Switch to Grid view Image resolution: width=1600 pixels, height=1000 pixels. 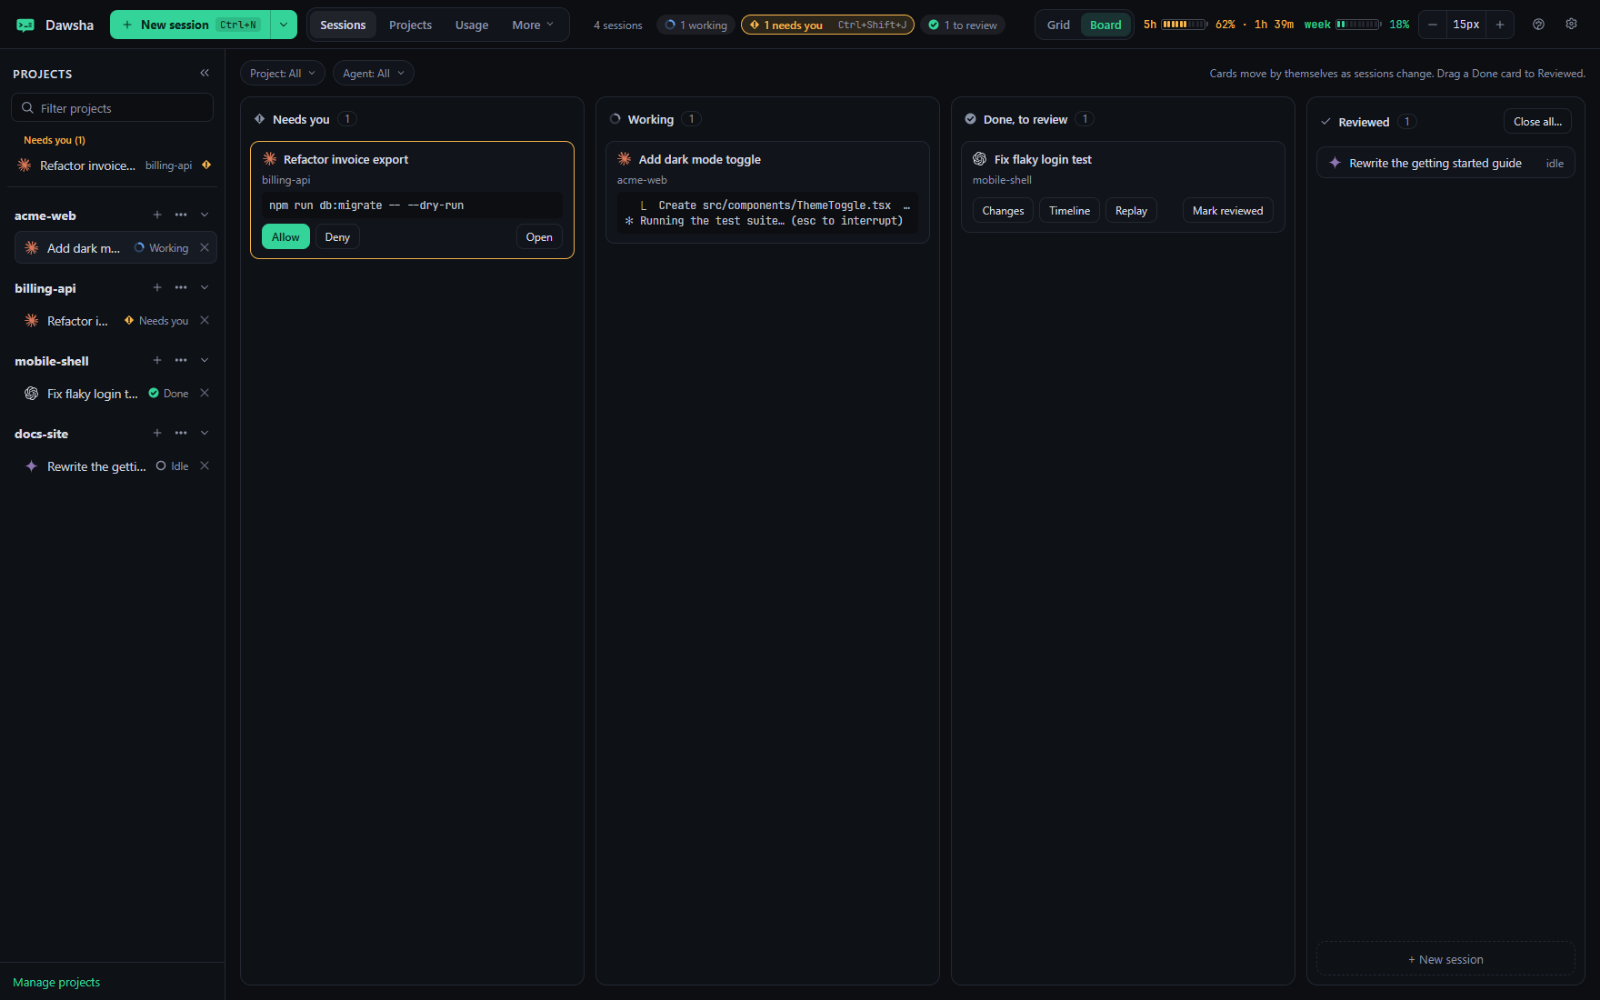tap(1058, 25)
